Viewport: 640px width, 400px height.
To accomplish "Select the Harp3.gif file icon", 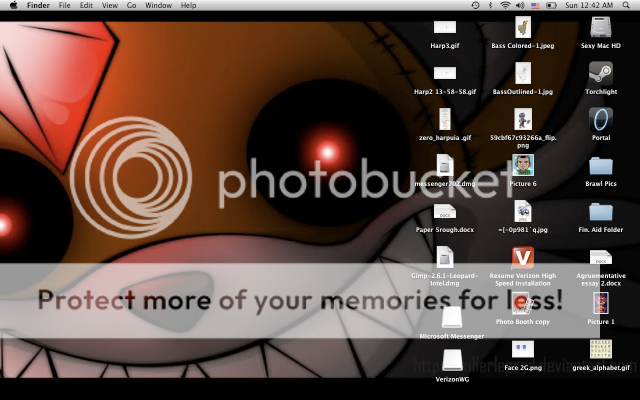I will (x=445, y=27).
